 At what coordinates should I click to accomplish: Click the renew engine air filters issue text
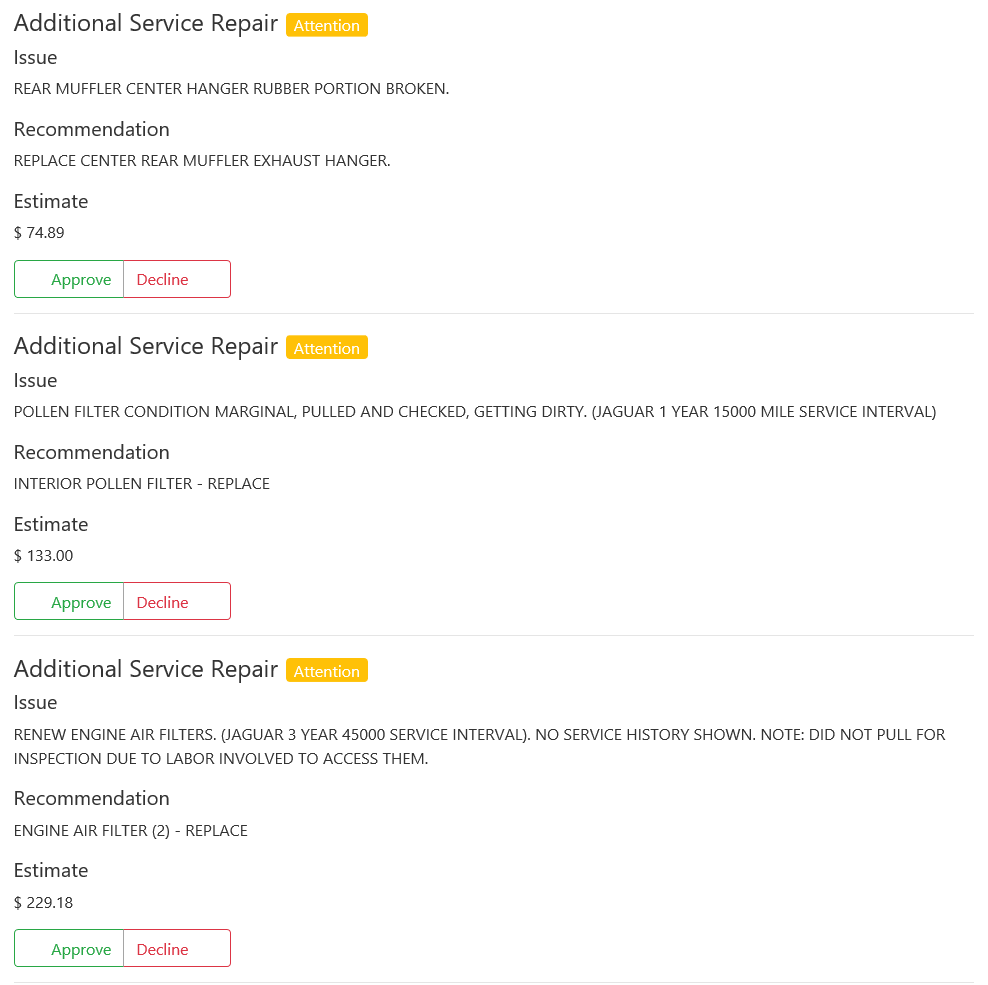click(x=479, y=746)
